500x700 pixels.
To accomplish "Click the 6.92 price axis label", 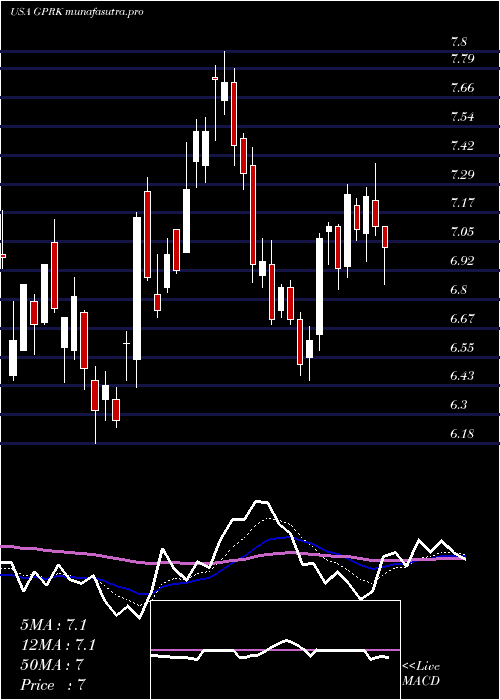I will [462, 261].
